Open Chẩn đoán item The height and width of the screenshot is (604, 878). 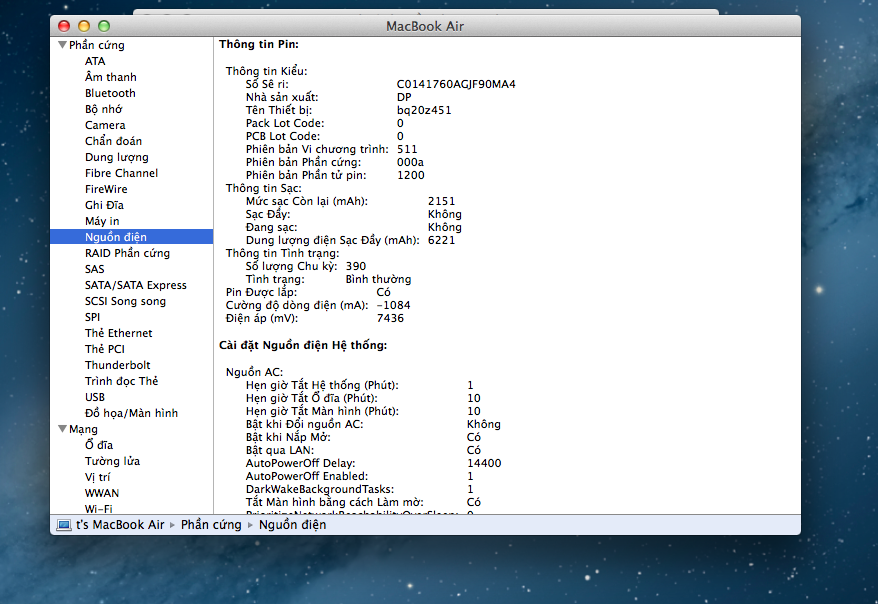[113, 141]
